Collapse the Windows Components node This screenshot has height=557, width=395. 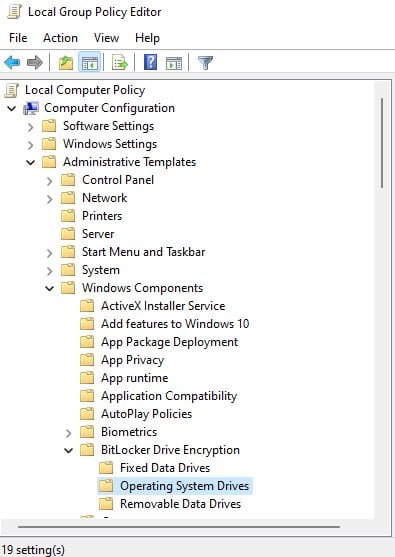click(50, 288)
